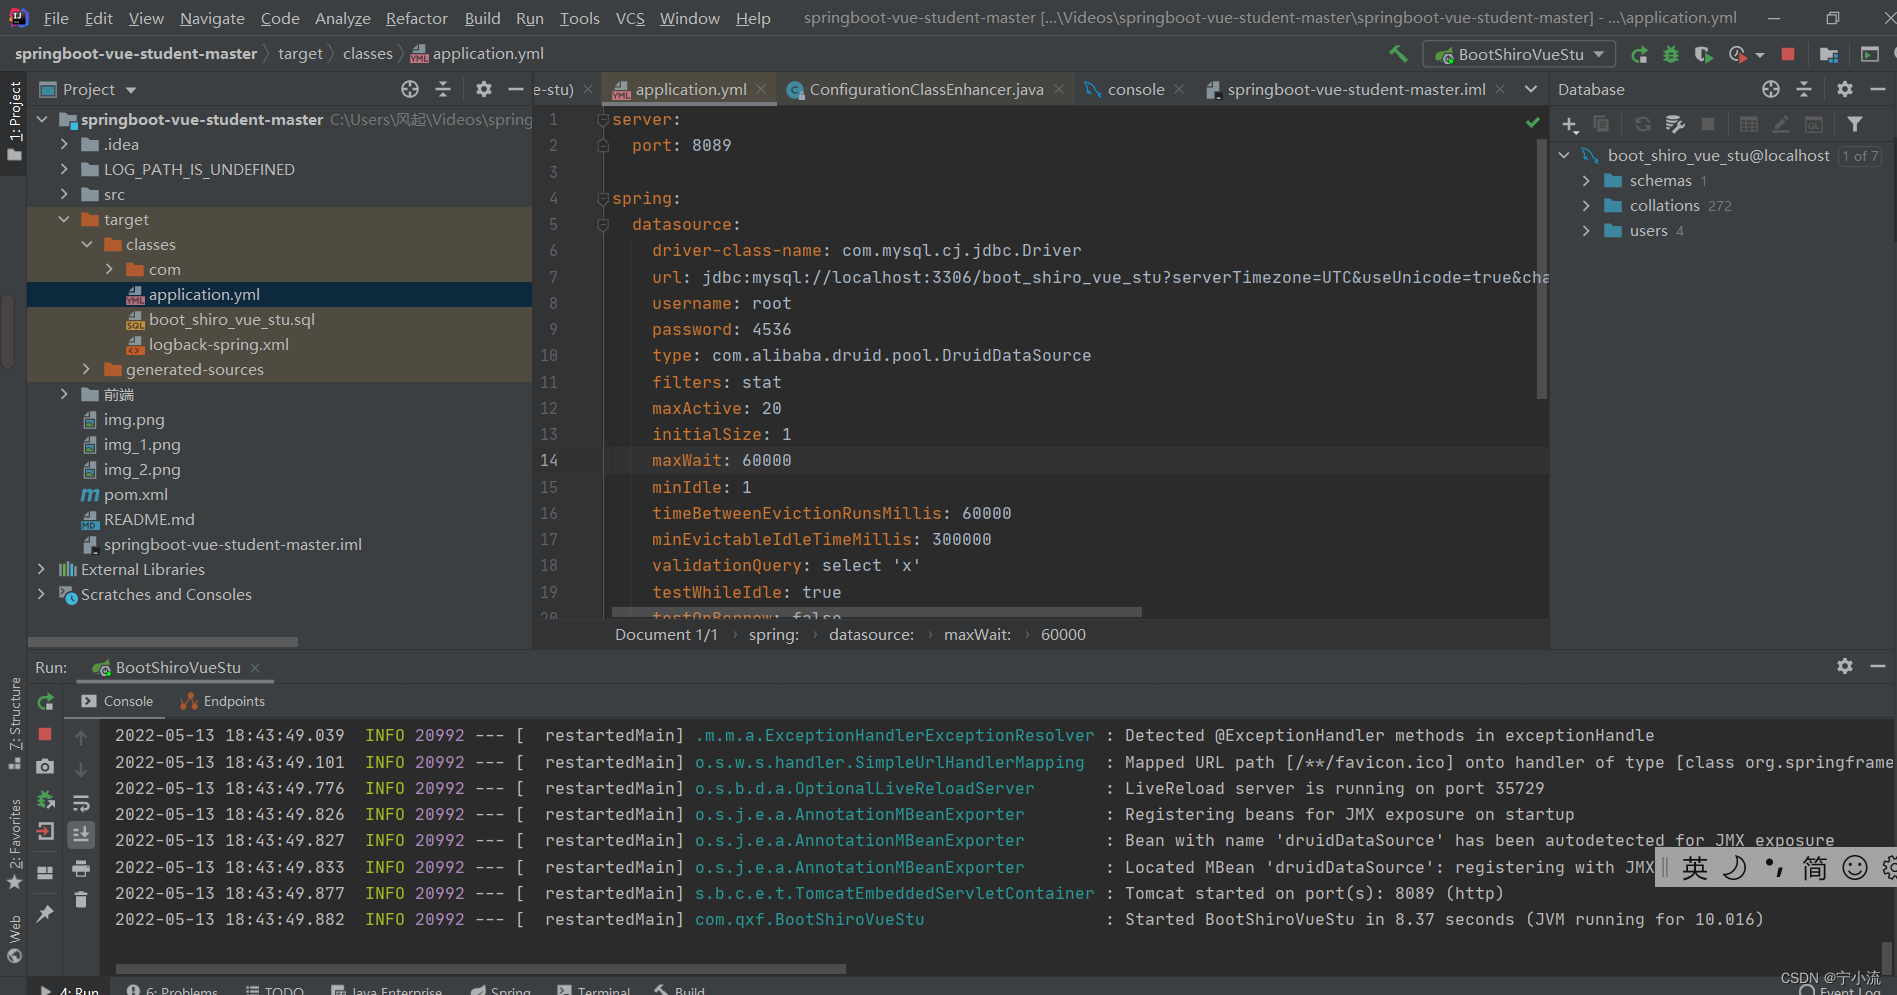The image size is (1897, 995).
Task: Select logback-spring.xml in Project tree
Action: [218, 344]
